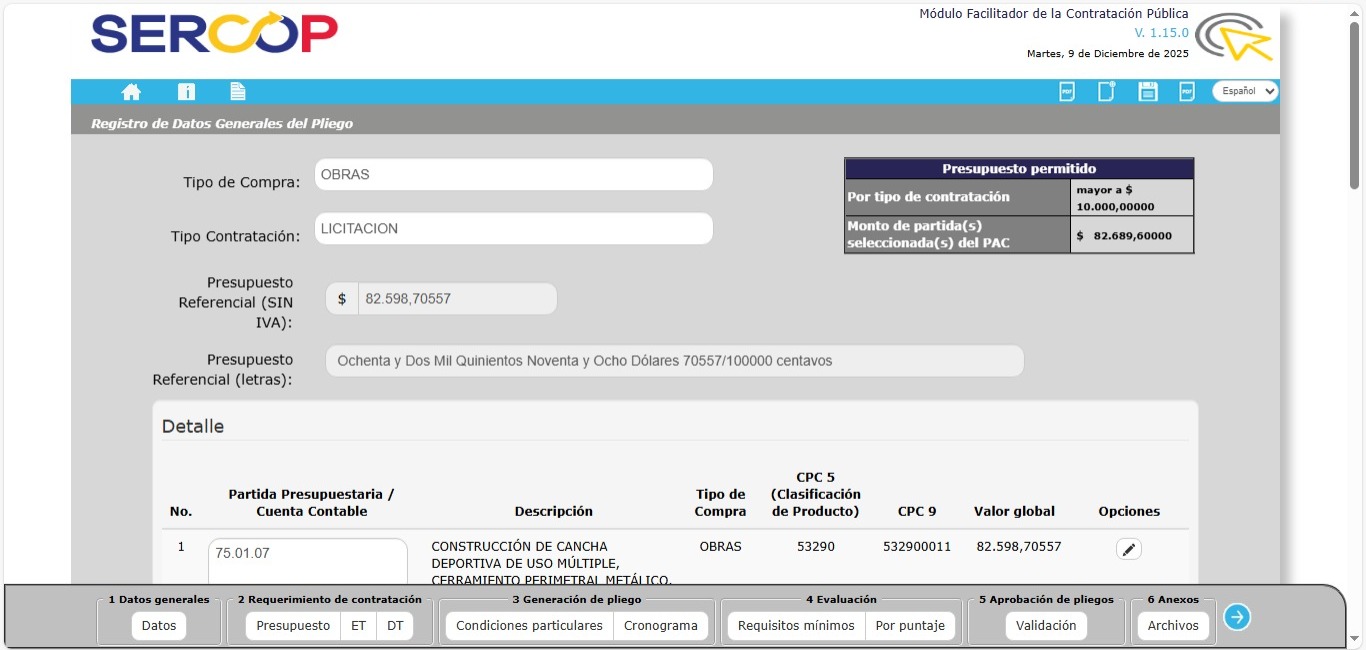This screenshot has height=650, width=1366.
Task: Open Condiciones particulares section
Action: [x=529, y=626]
